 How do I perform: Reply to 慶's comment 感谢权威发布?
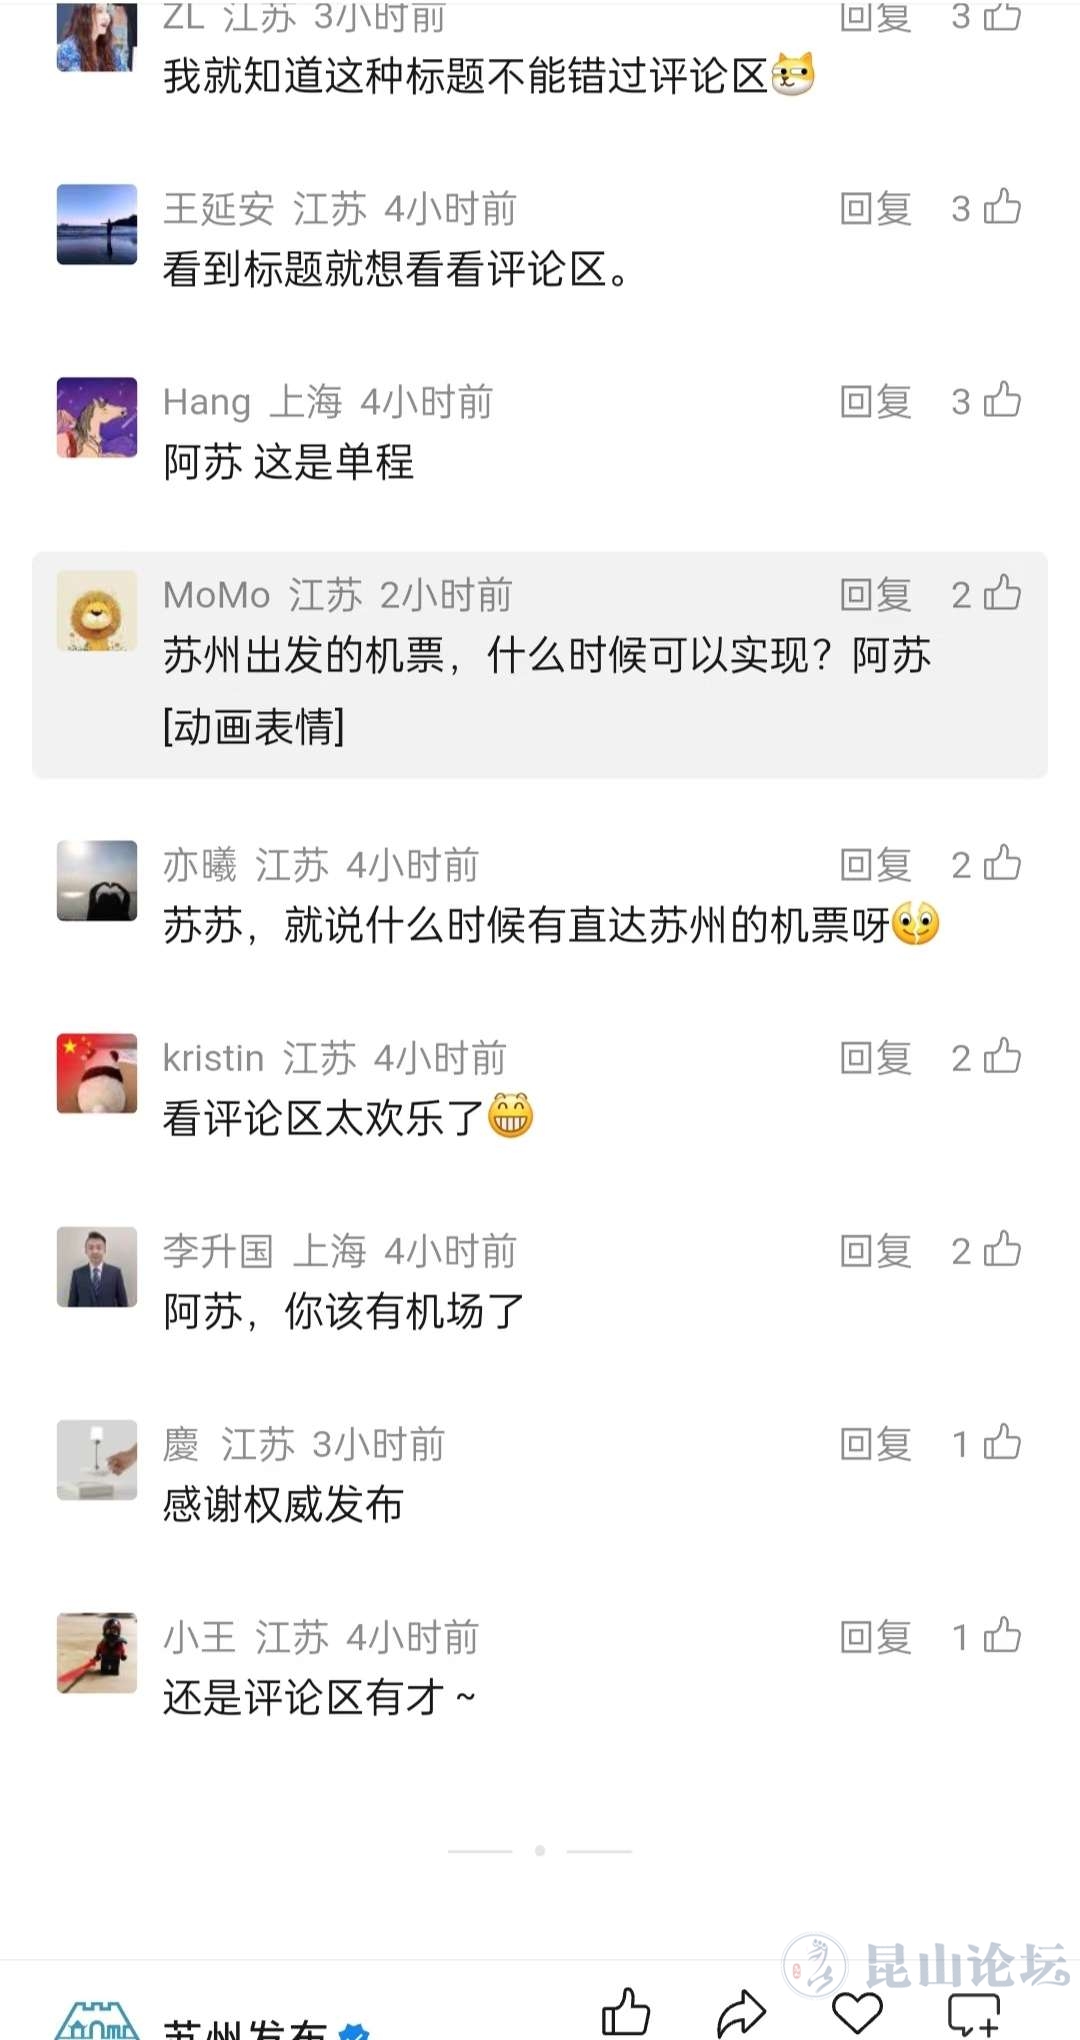coord(875,1444)
